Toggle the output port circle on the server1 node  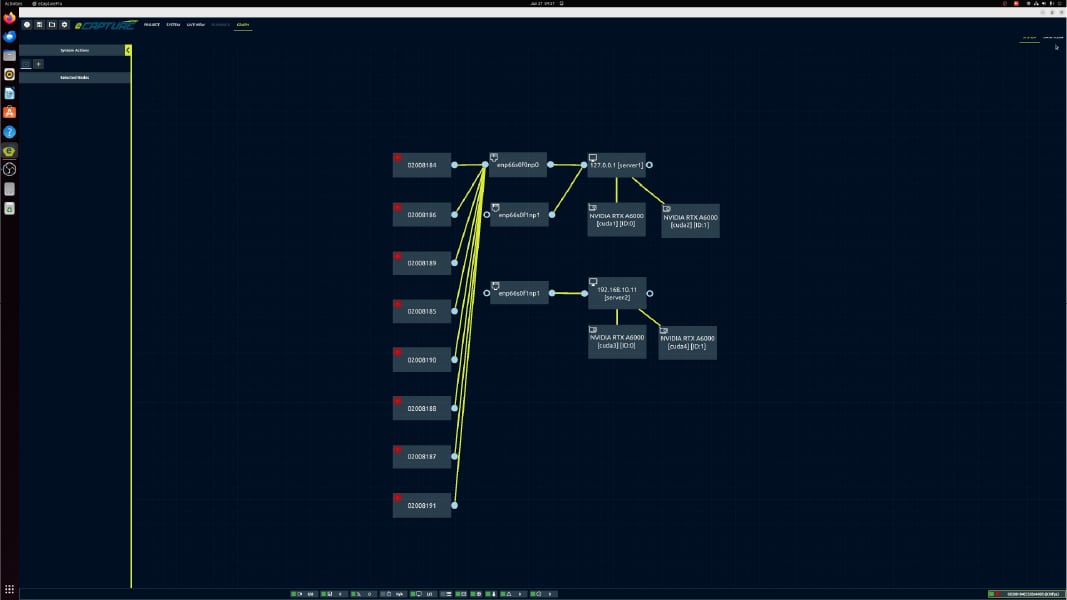tap(650, 164)
